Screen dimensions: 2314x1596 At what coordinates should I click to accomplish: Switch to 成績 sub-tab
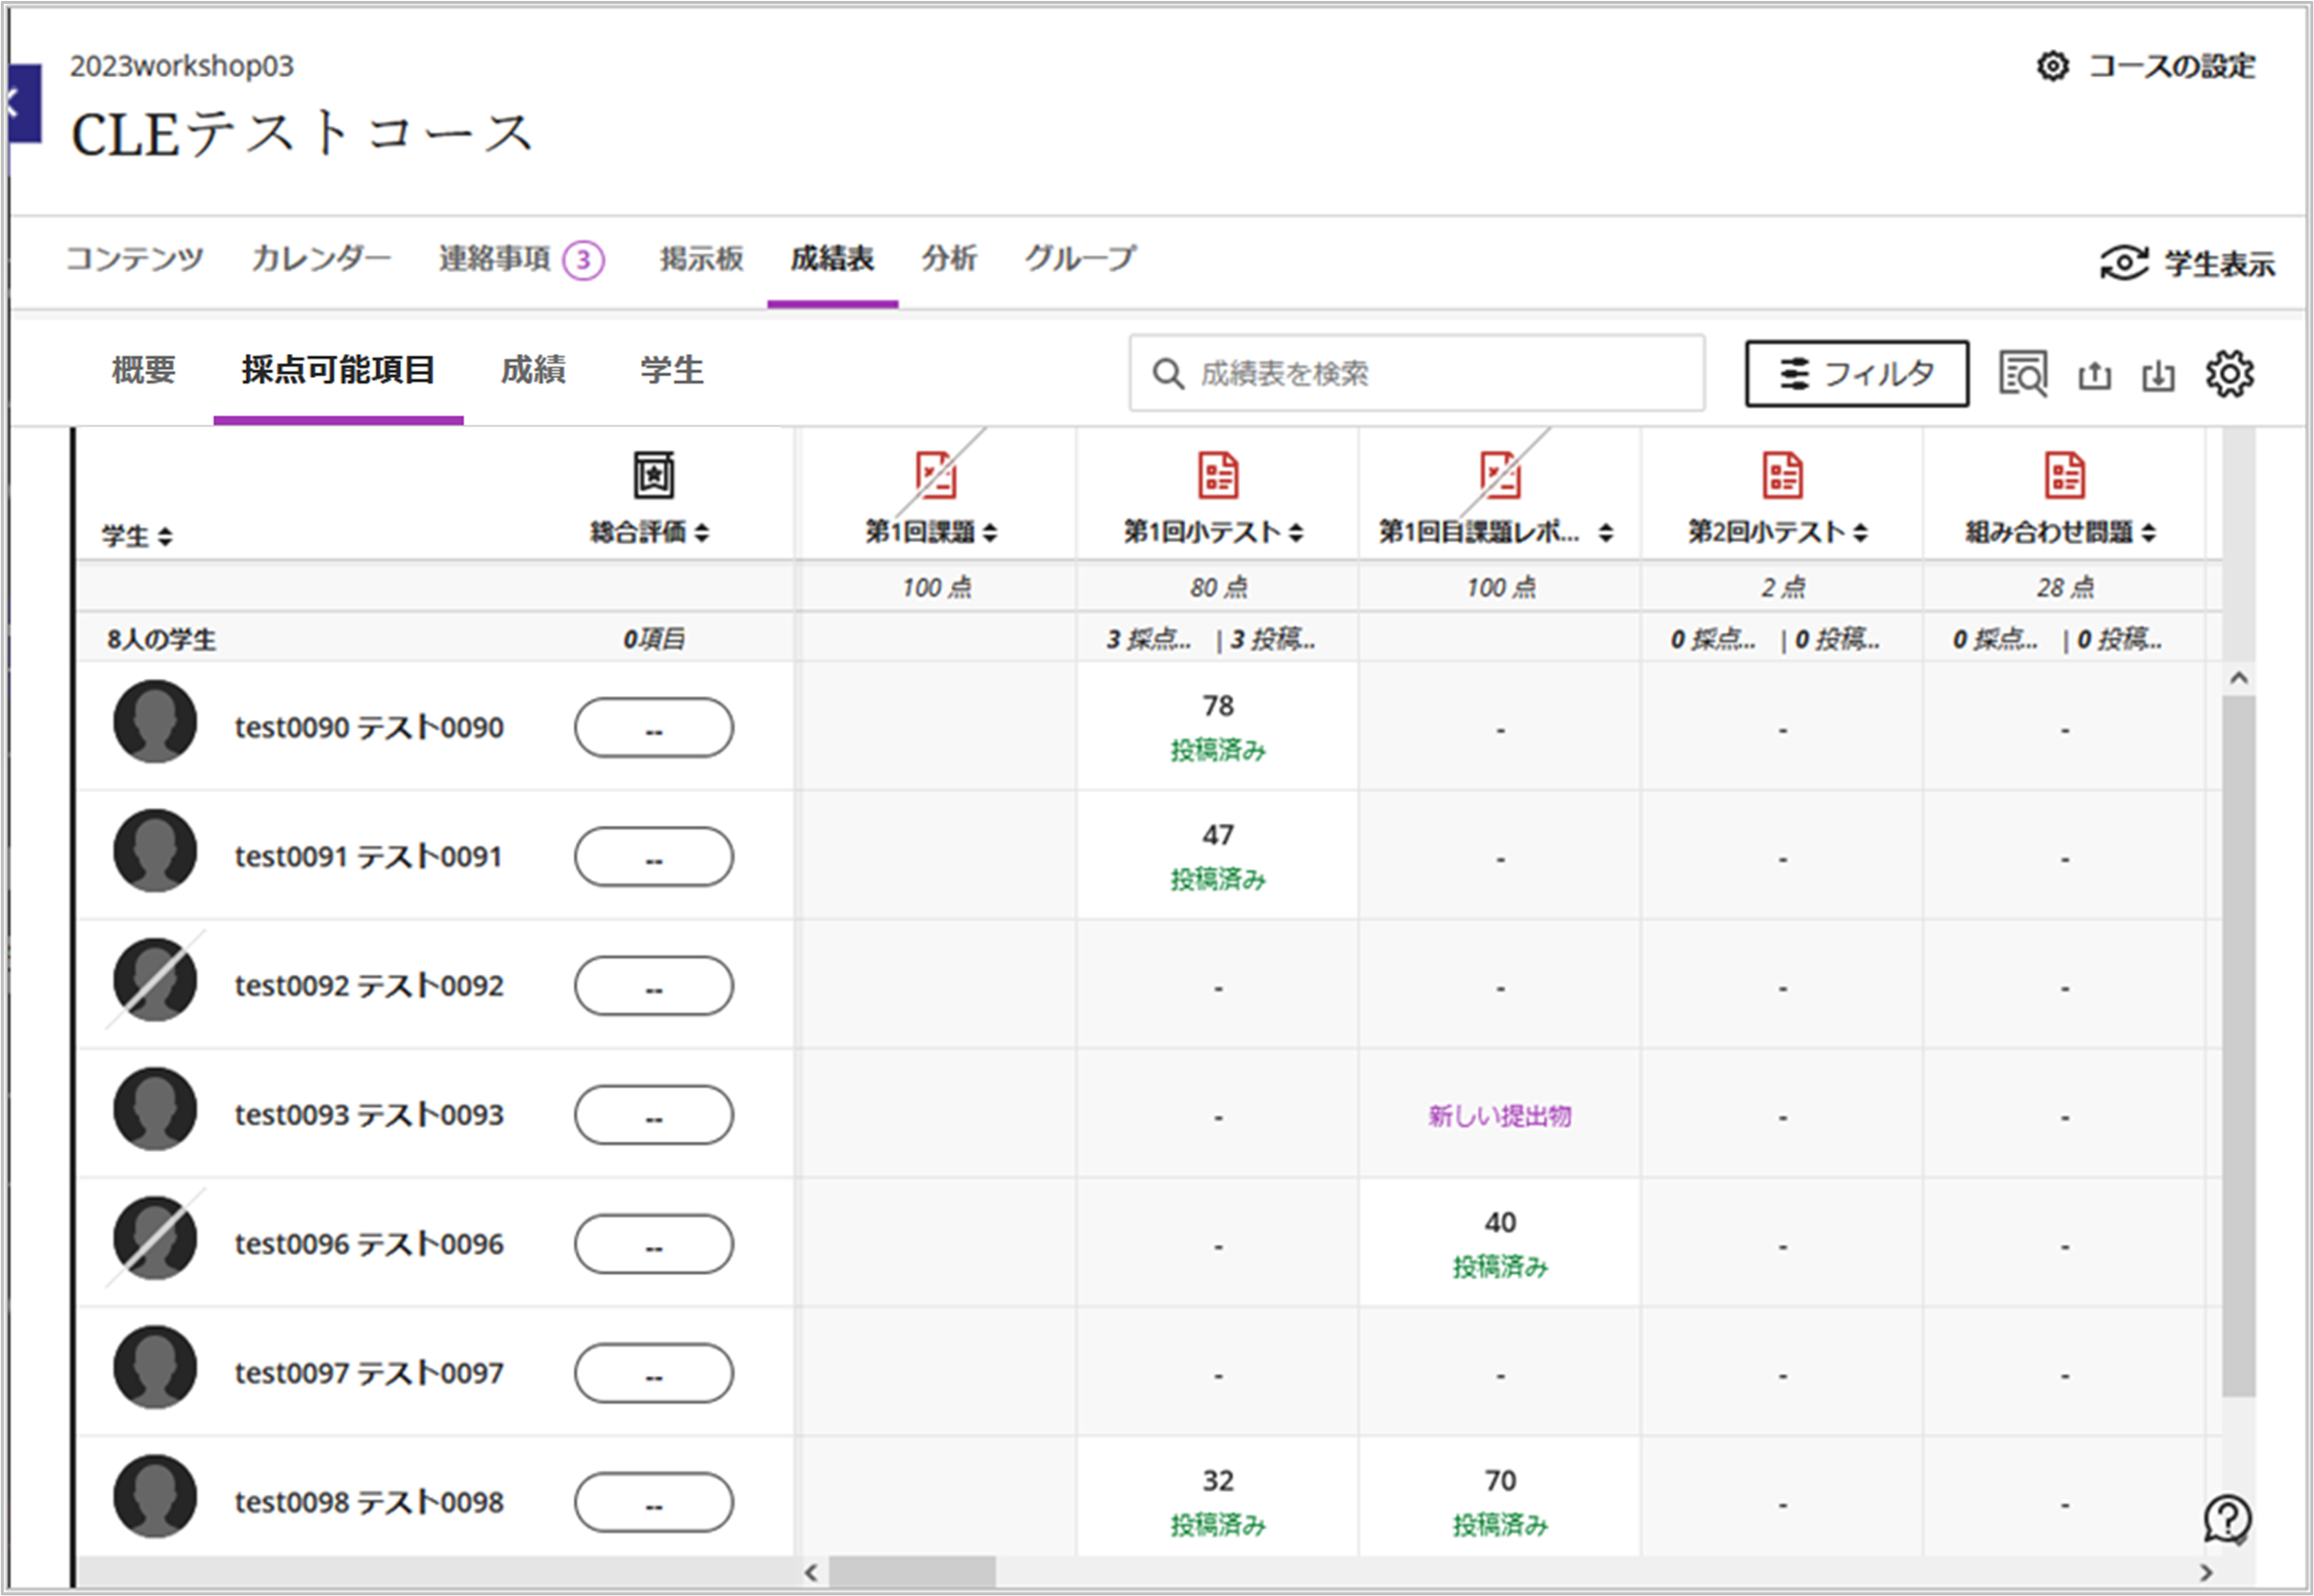tap(533, 371)
